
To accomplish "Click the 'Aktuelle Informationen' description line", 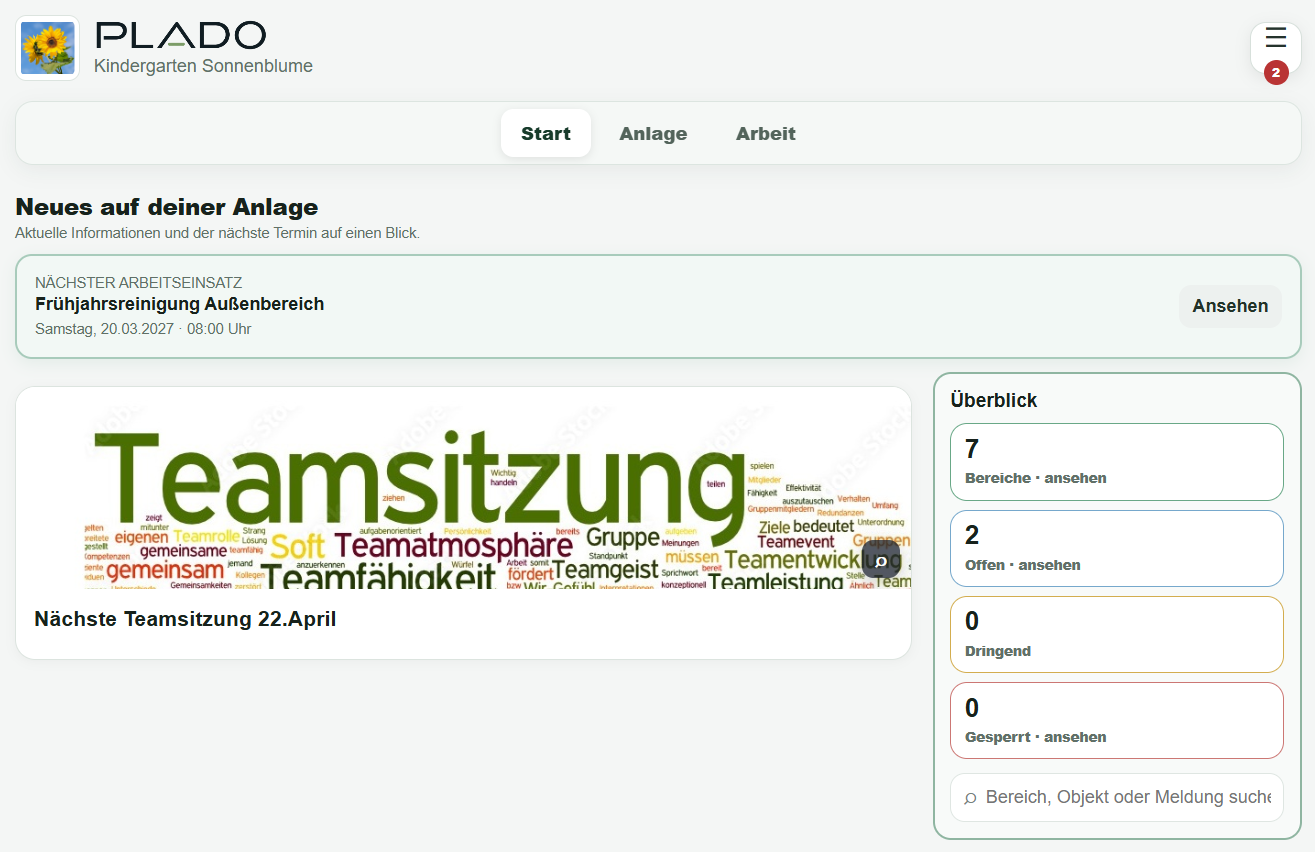I will (218, 233).
